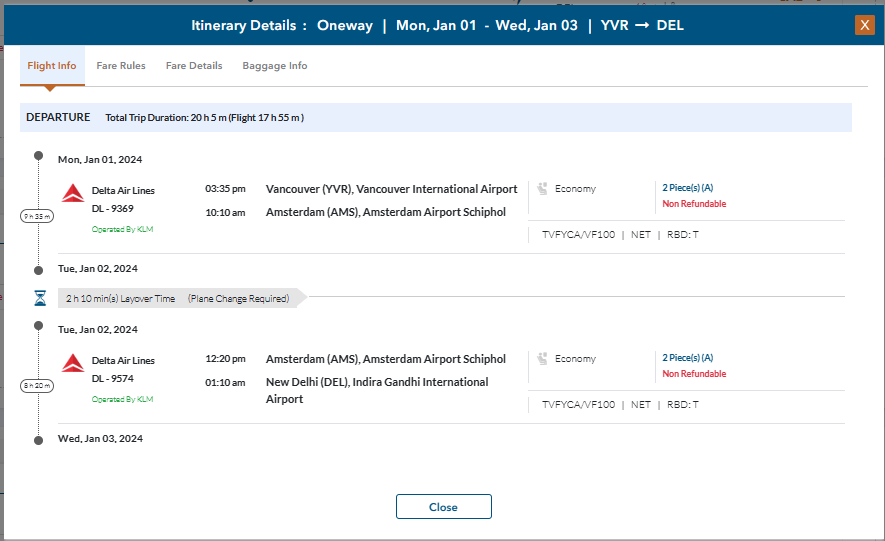Click the 2 h 10 min layover banner
Screen dimensions: 885x541
tap(178, 298)
